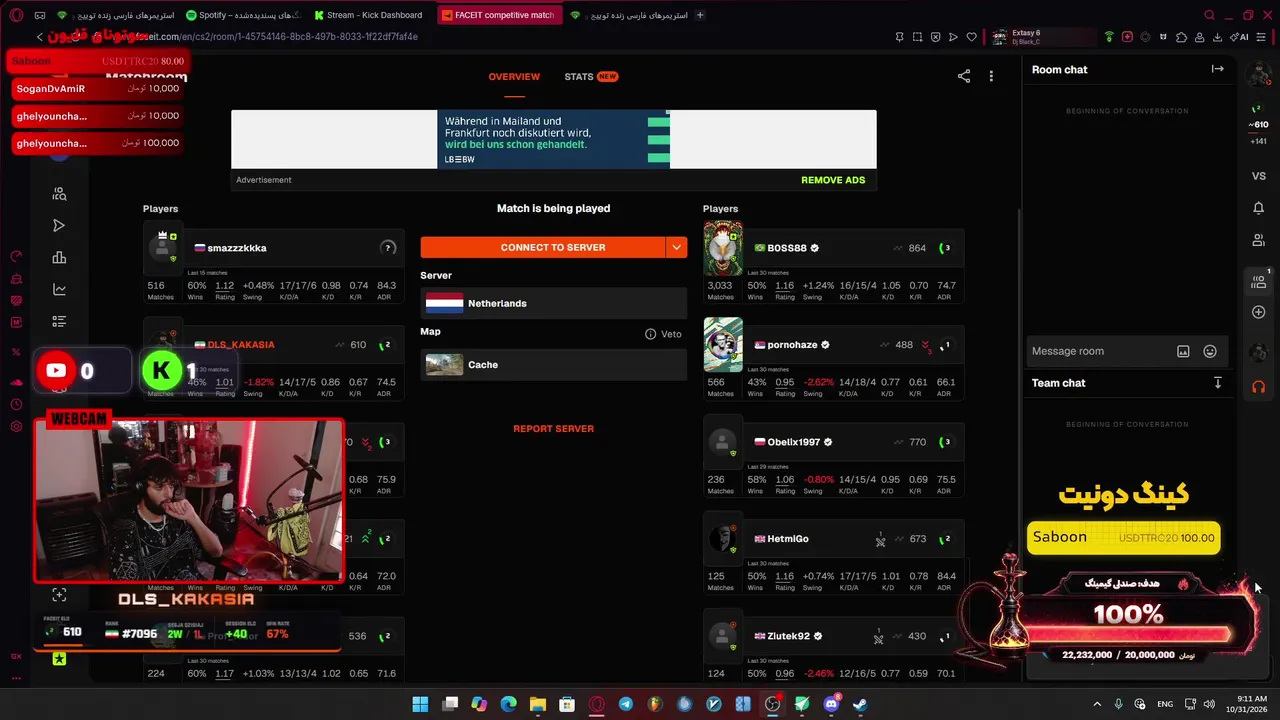Open the bar chart rankings icon in left sidebar
1280x720 pixels.
(x=59, y=258)
